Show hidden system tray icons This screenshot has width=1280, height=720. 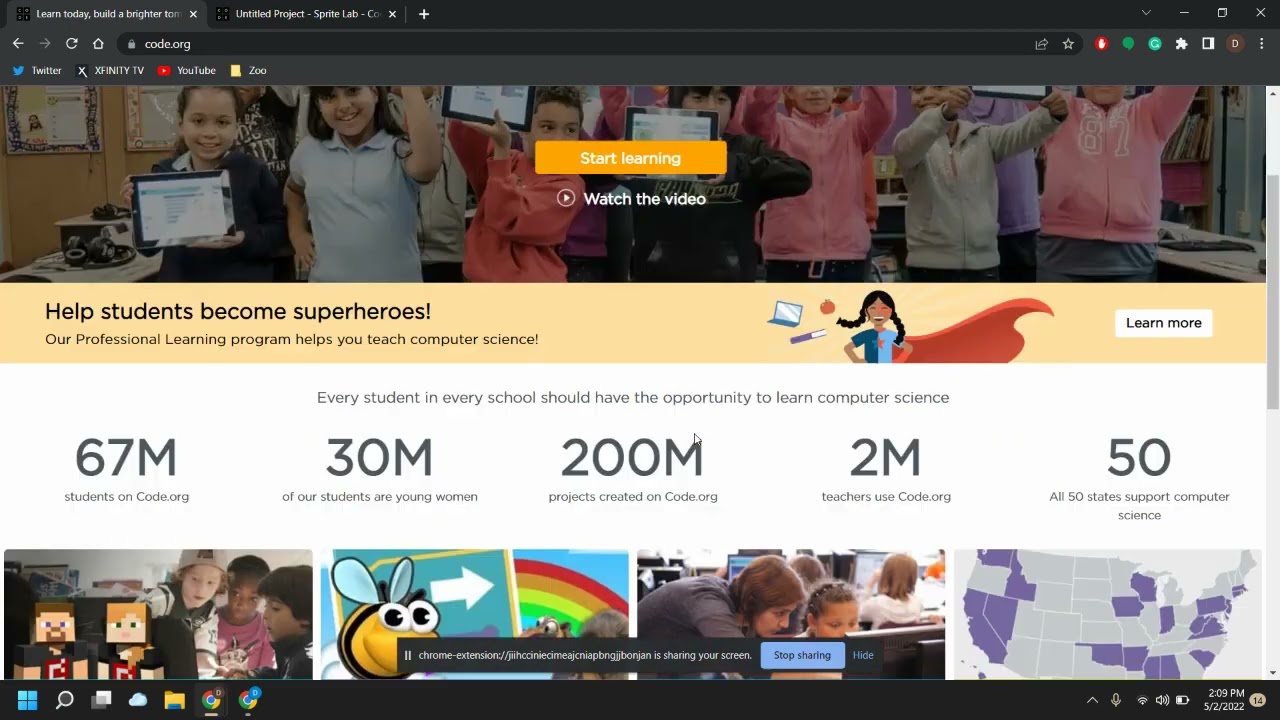point(1092,700)
